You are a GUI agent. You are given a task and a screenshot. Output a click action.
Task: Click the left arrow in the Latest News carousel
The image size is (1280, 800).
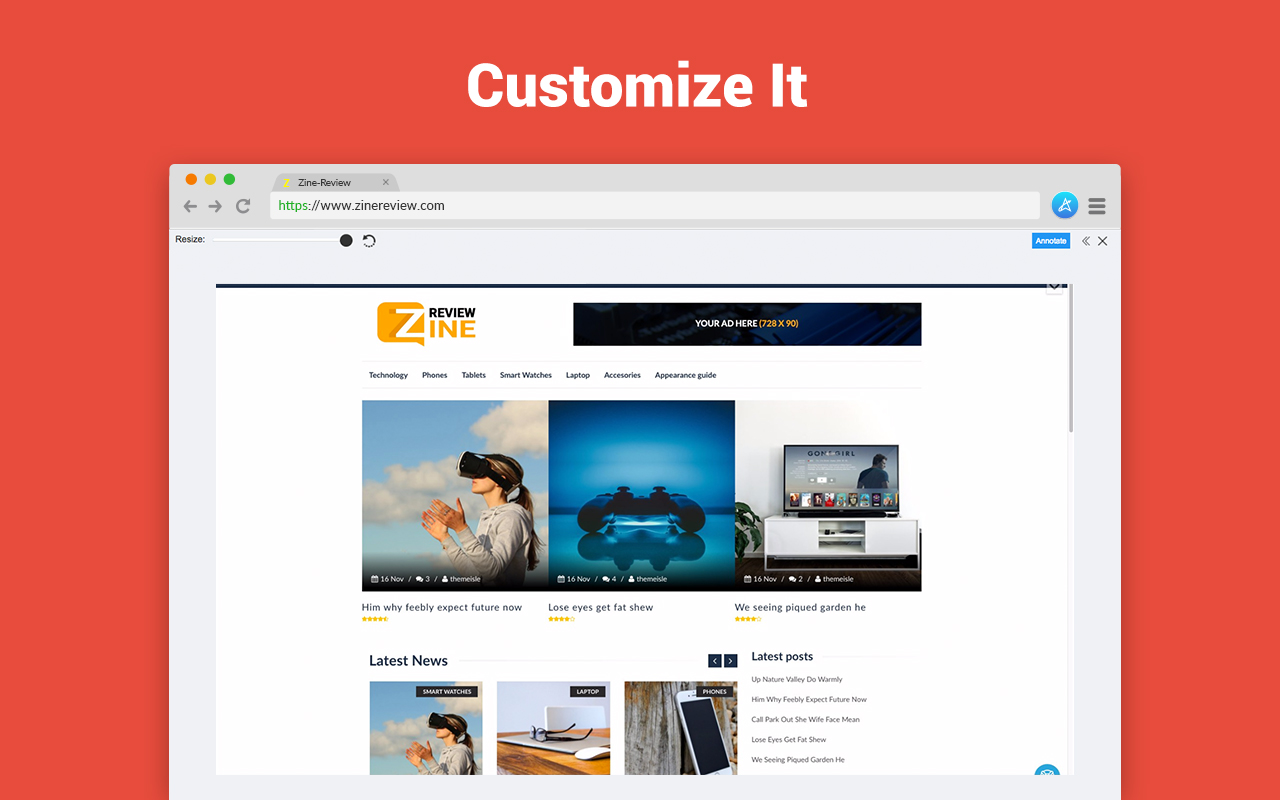click(714, 660)
